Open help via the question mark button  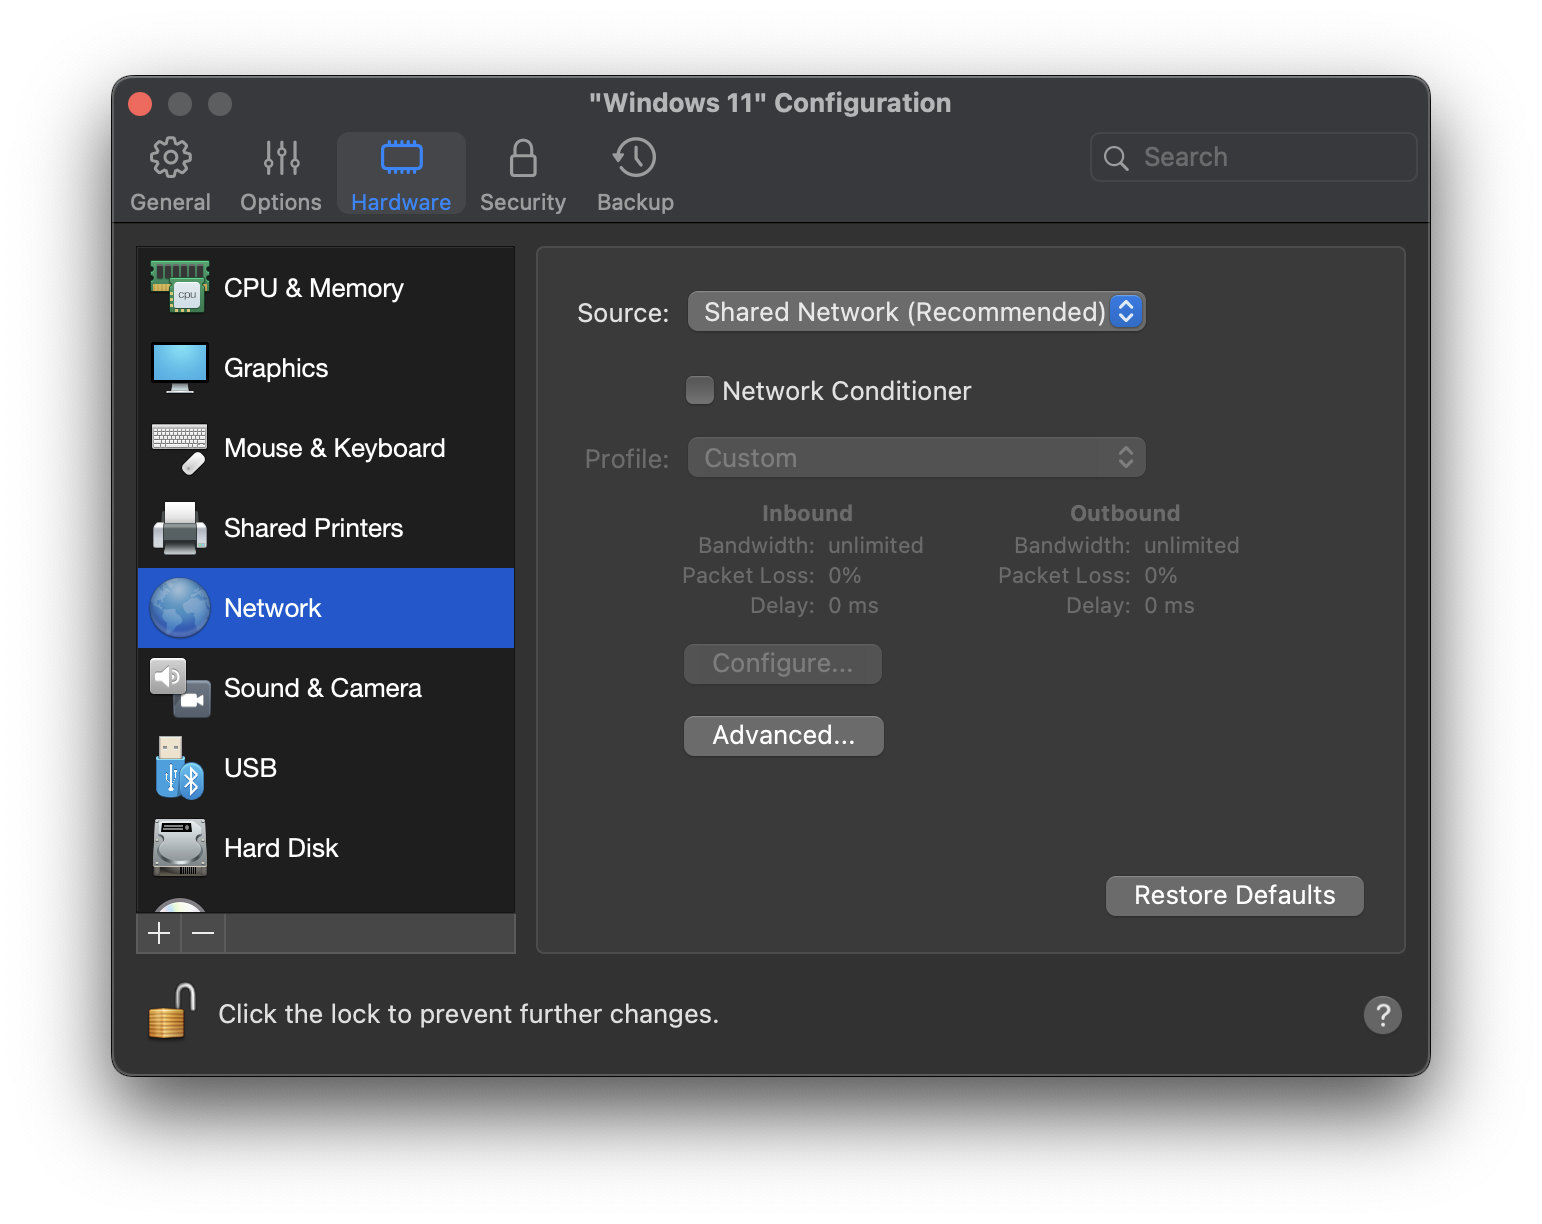tap(1383, 1015)
